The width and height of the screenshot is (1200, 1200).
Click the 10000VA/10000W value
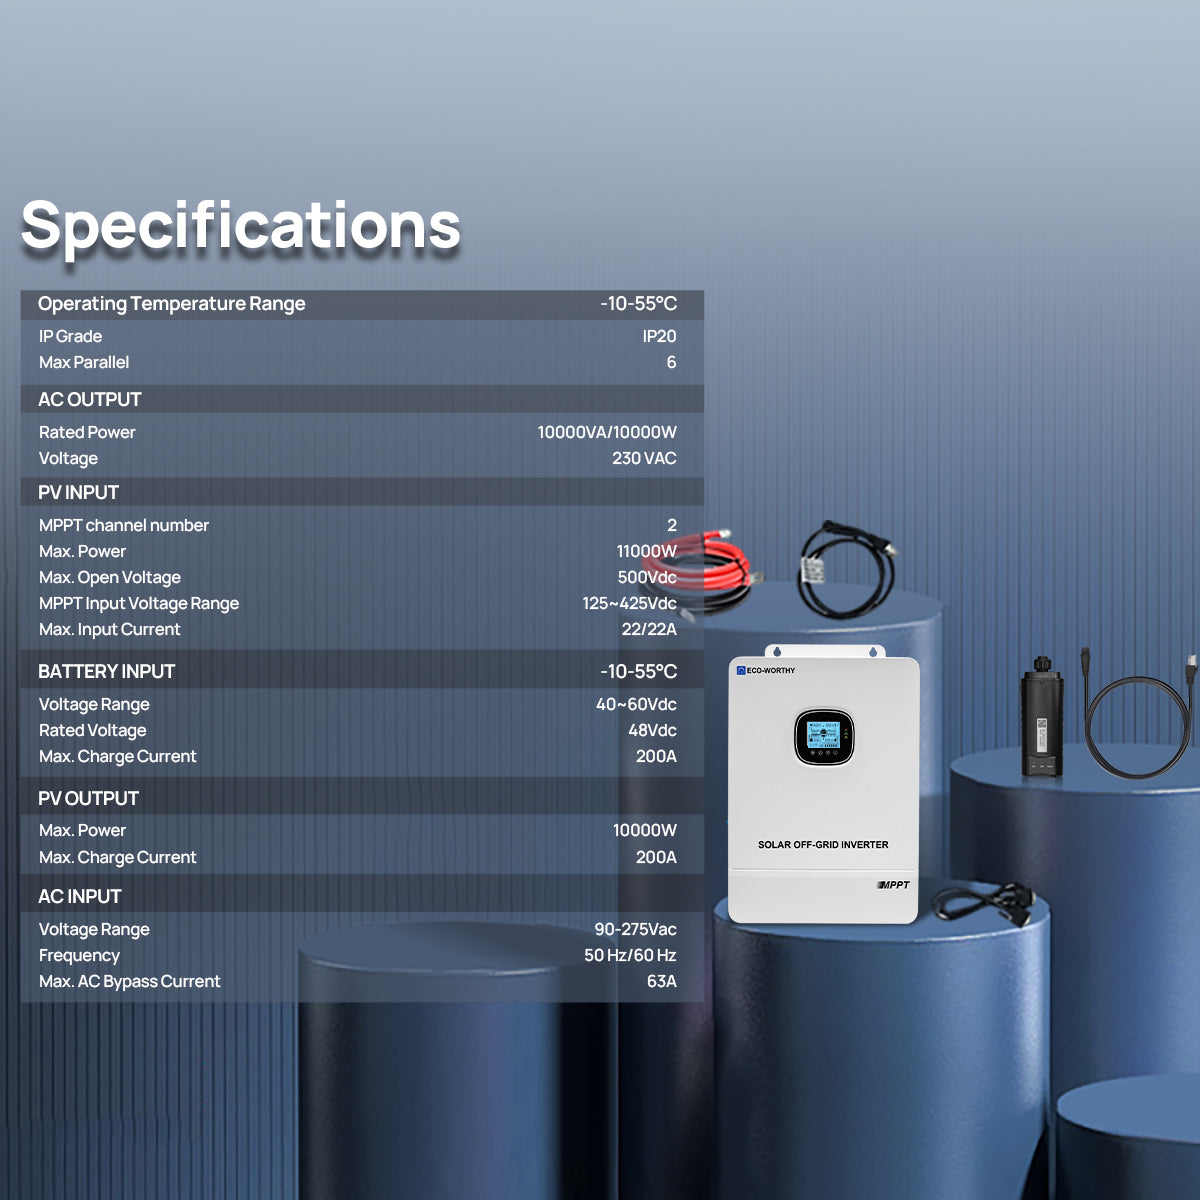607,432
